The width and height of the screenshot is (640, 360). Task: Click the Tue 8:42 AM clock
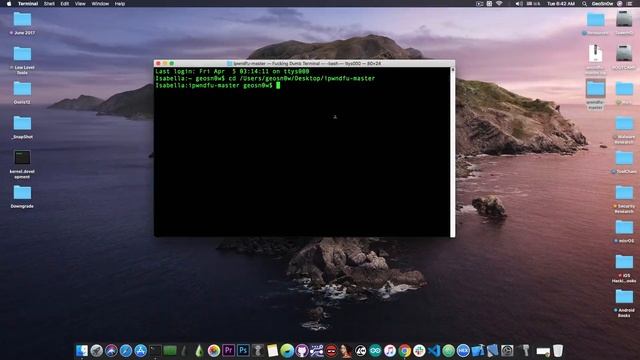[561, 4]
